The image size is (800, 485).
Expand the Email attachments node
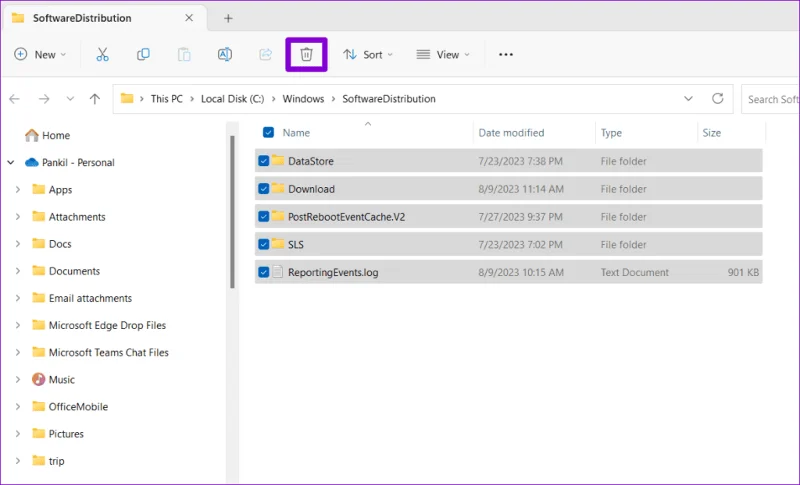tap(18, 298)
